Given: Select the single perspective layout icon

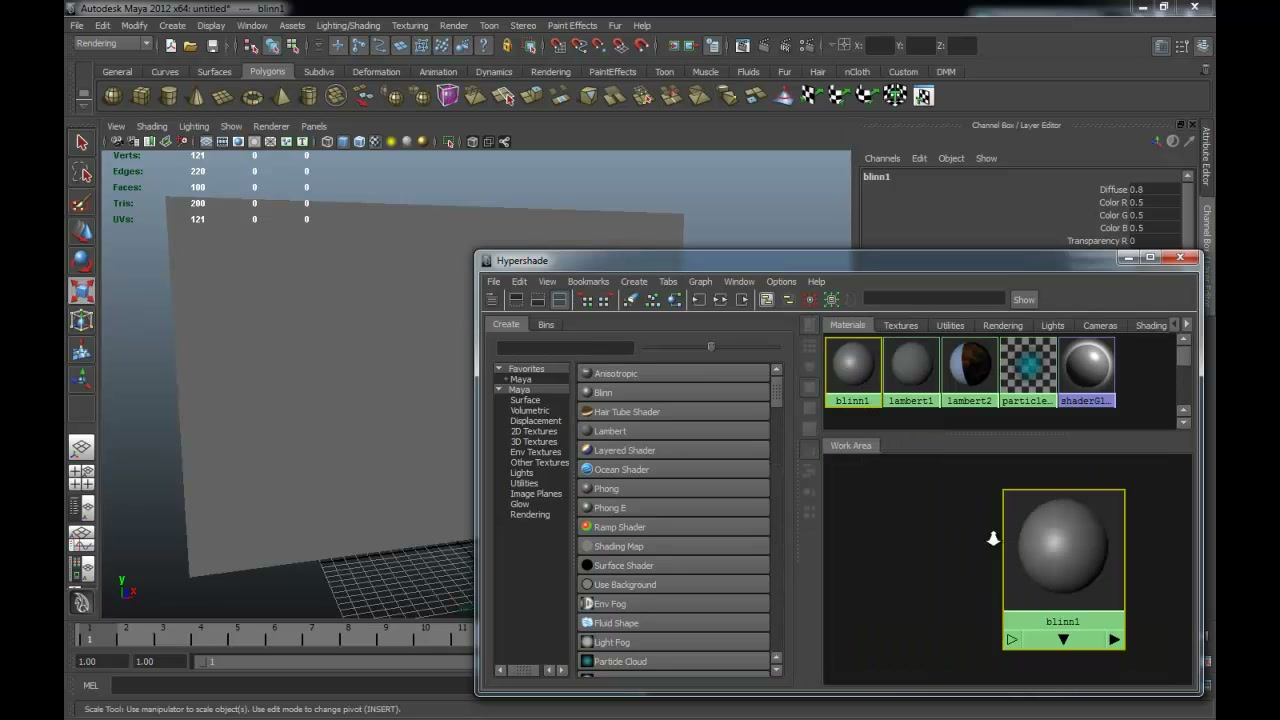Looking at the screenshot, I should (82, 448).
